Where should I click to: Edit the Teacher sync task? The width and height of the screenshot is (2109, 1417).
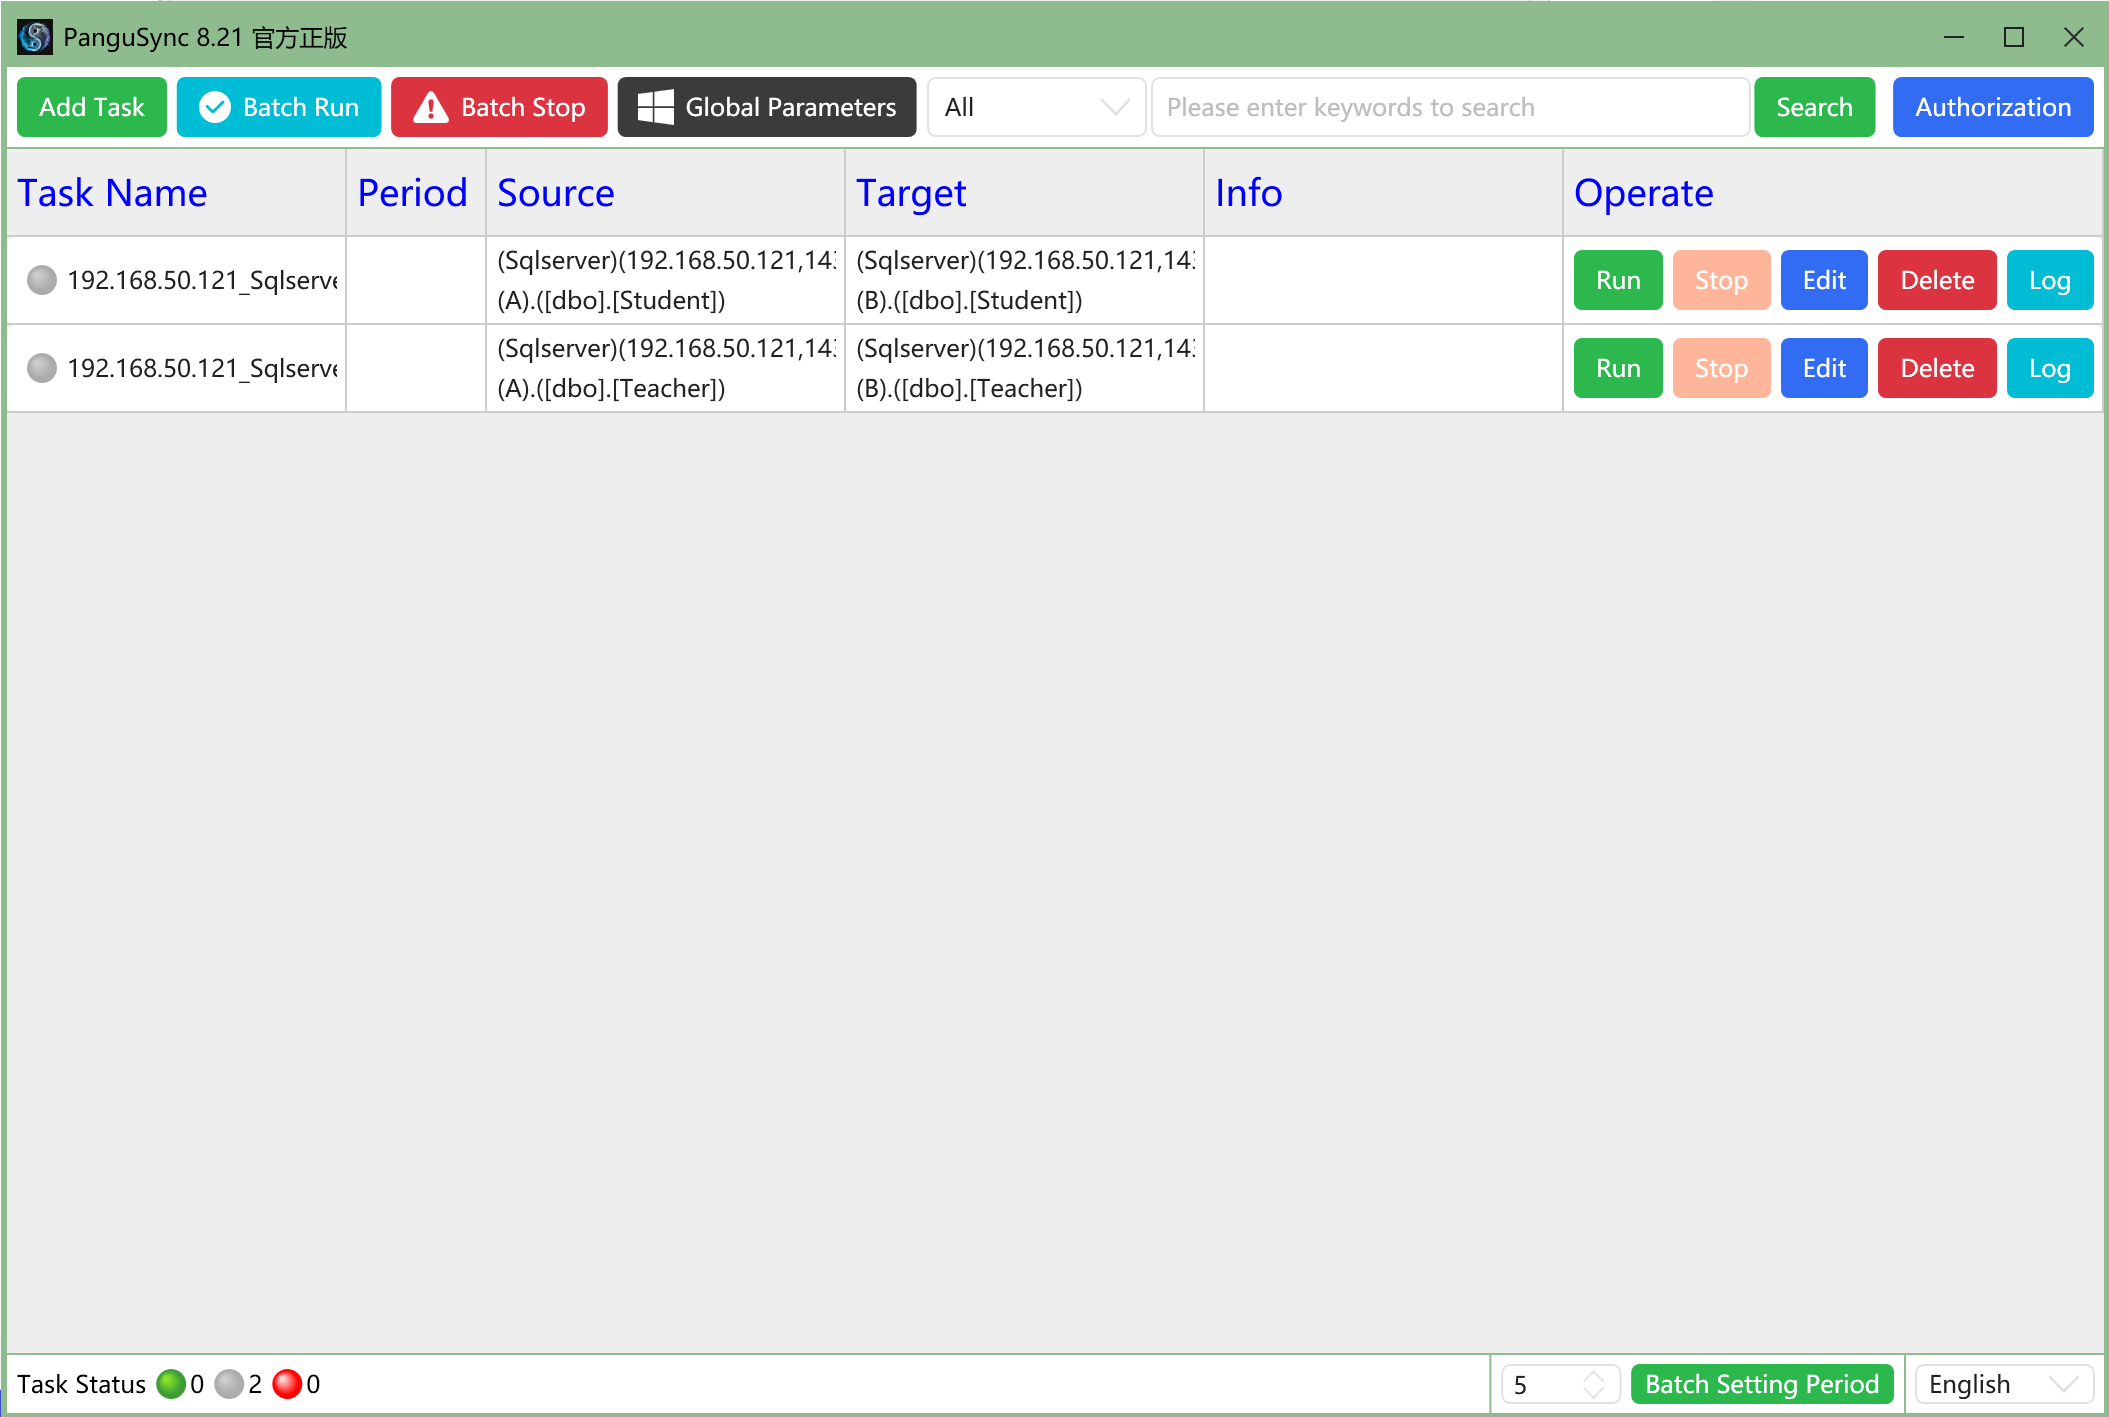[1824, 368]
